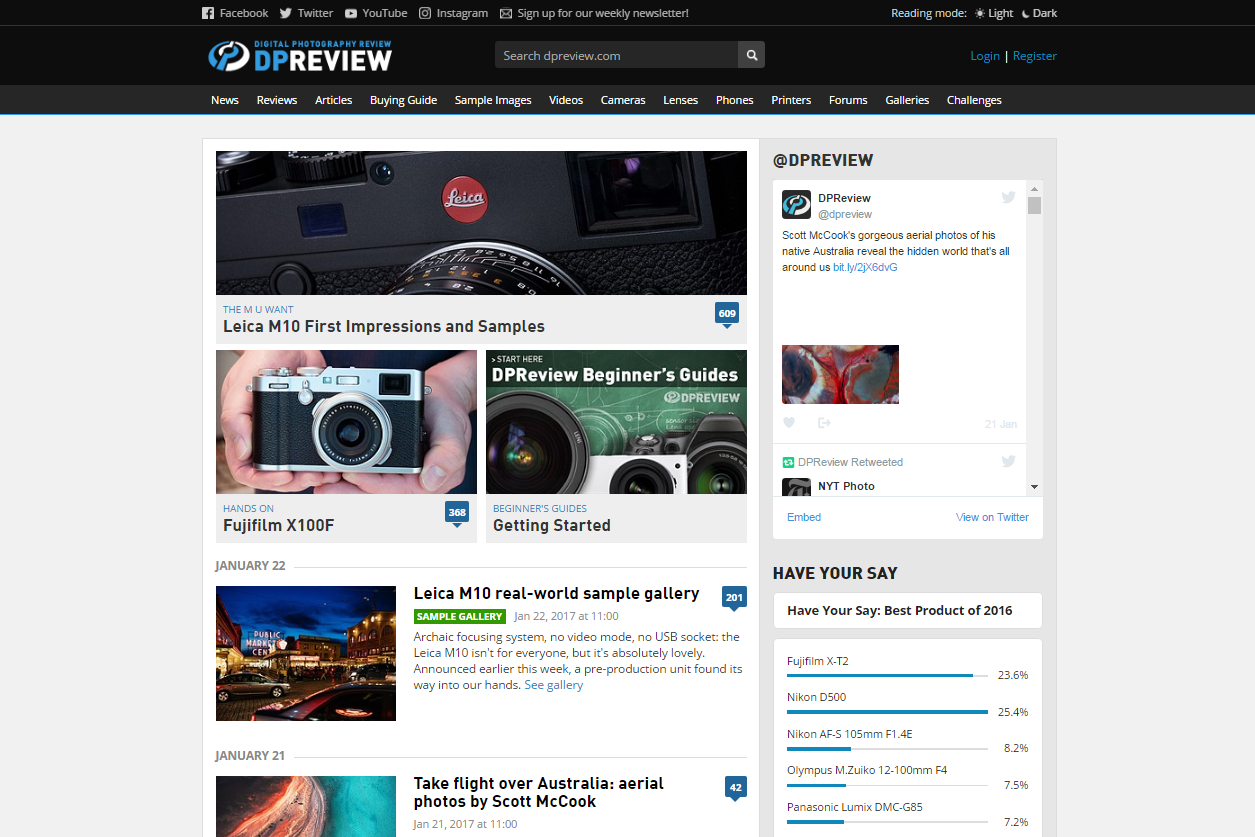Screen dimensions: 1255x837
Task: Click the NYT Photo avatar
Action: 796,487
